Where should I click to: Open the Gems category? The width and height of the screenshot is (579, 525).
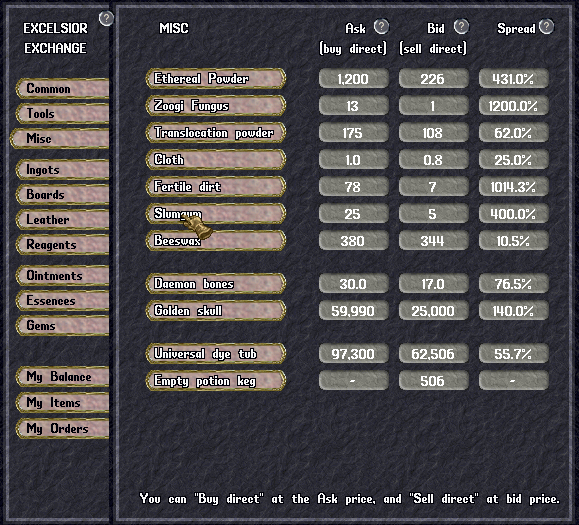(x=63, y=326)
